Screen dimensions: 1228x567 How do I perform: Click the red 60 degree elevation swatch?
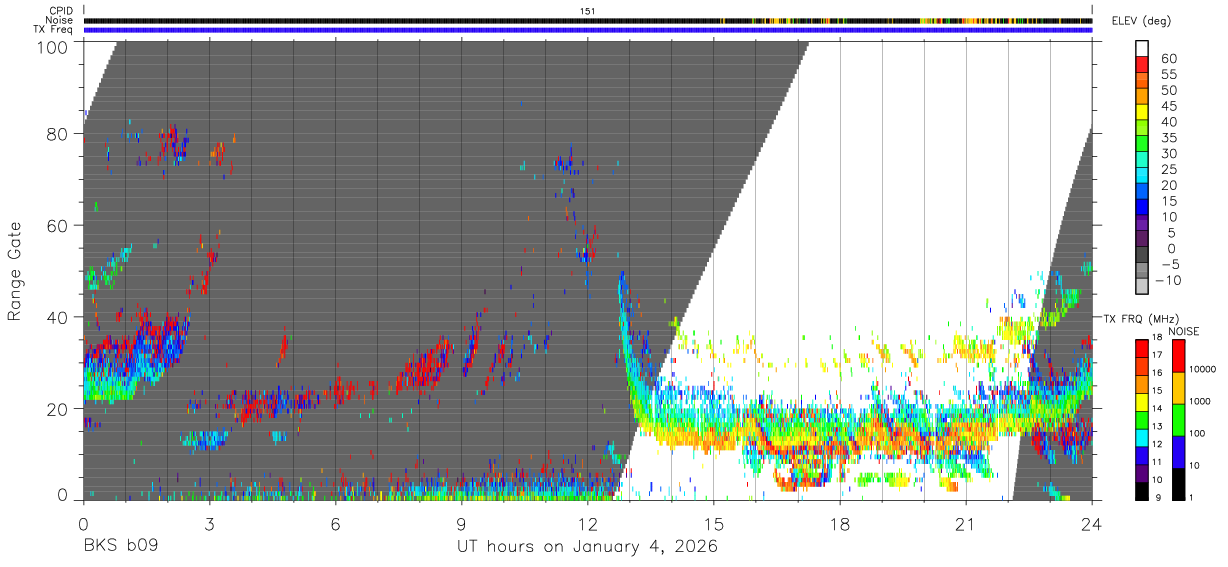point(1142,65)
